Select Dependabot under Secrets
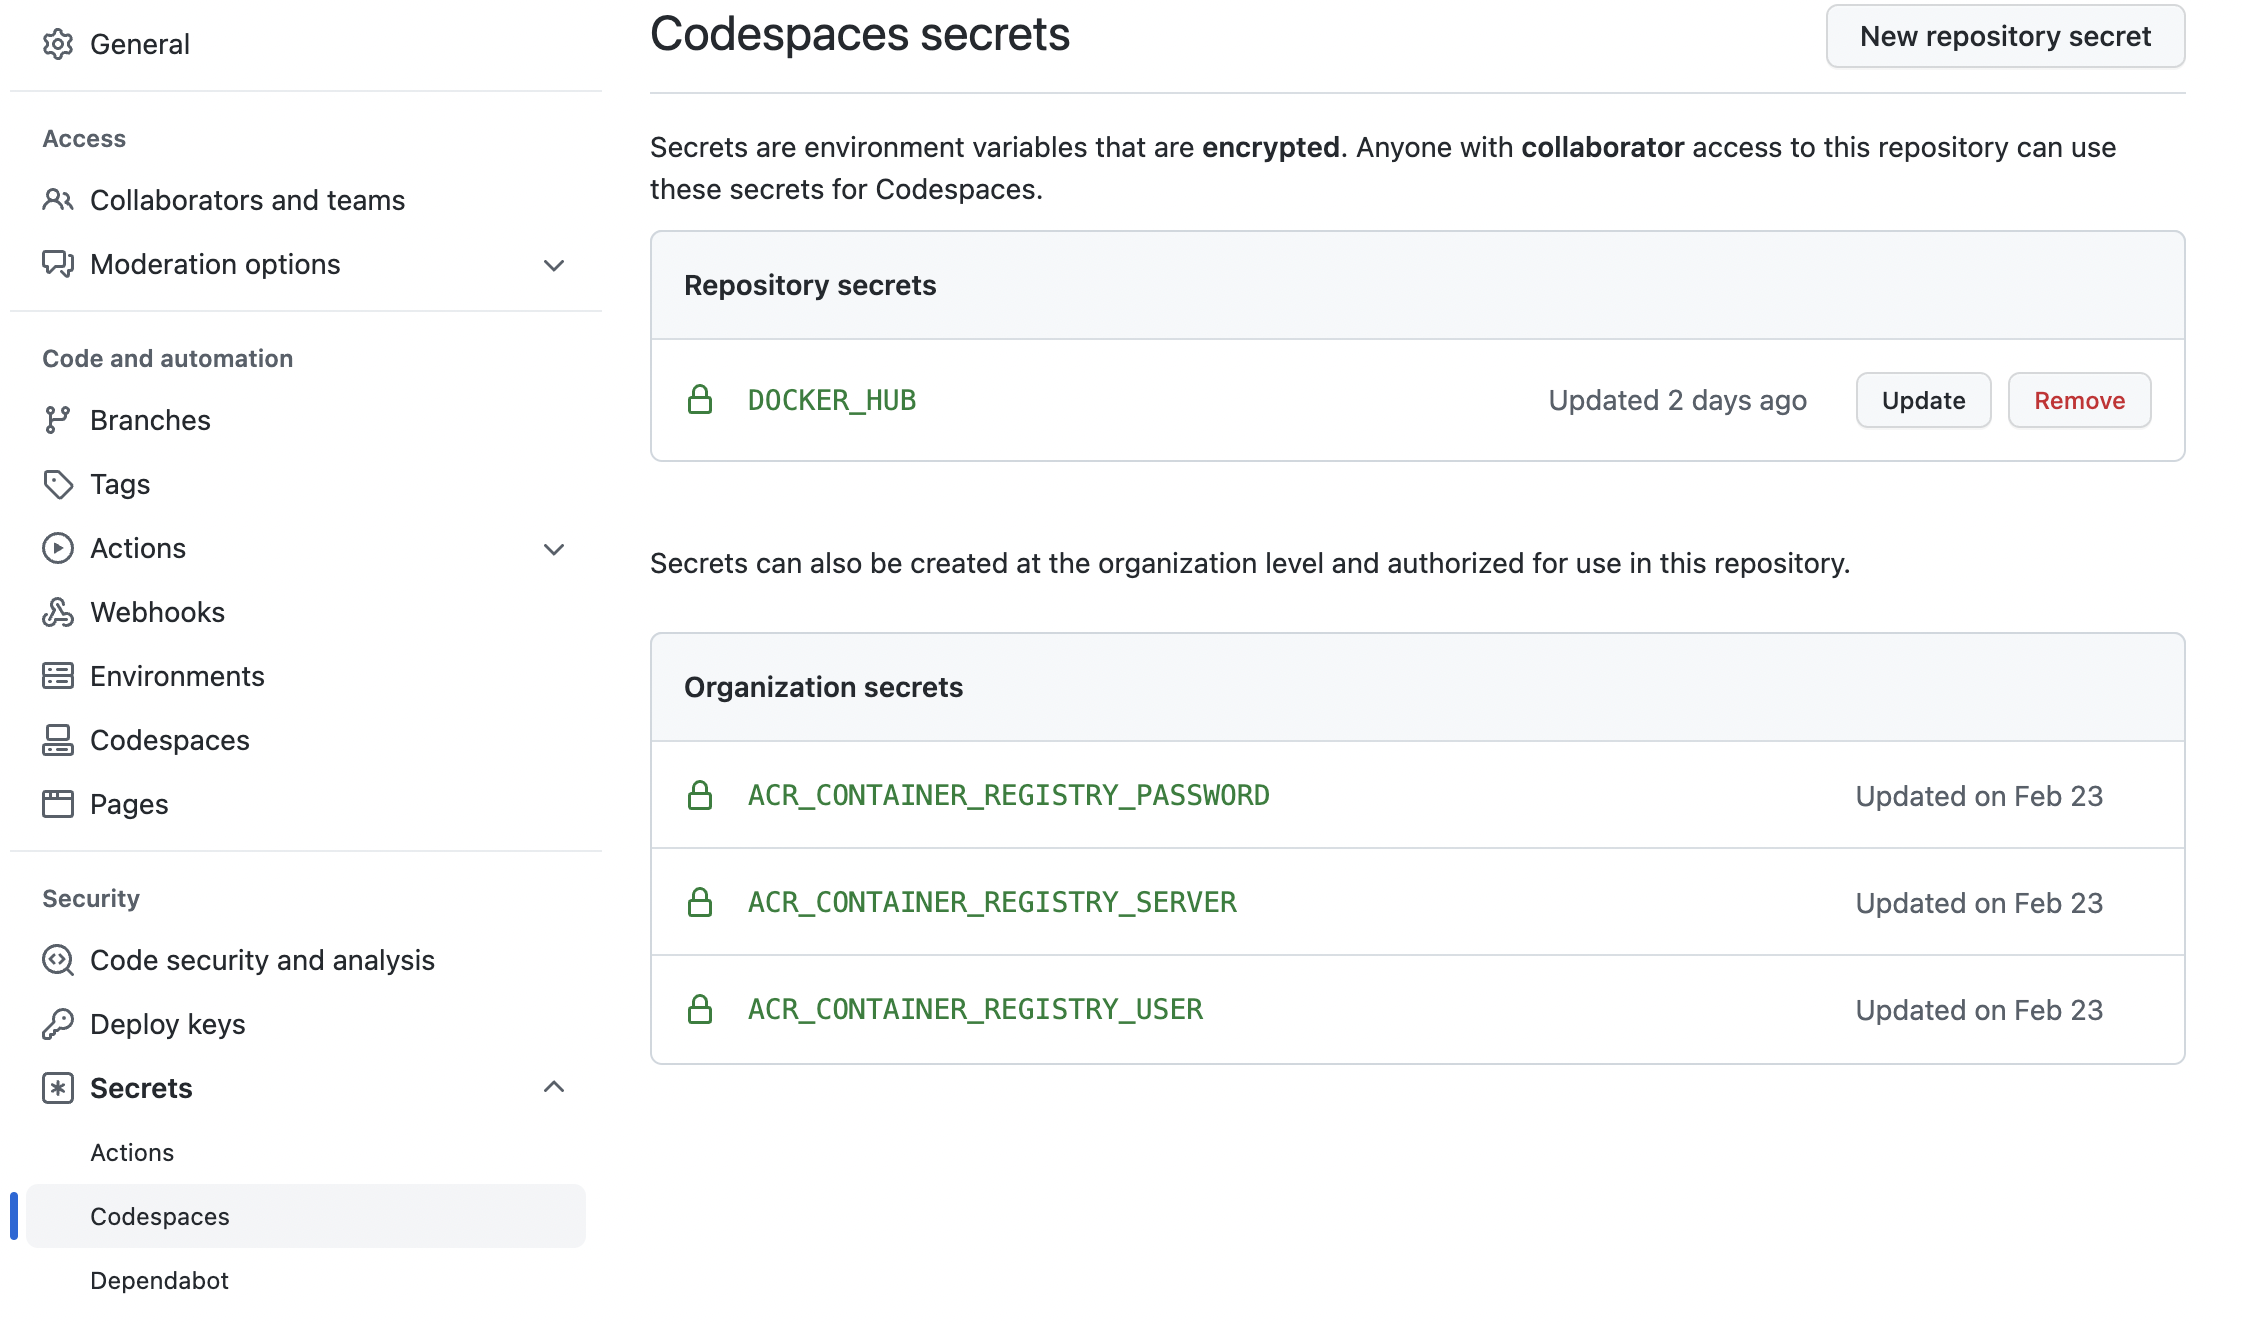This screenshot has width=2242, height=1324. tap(159, 1280)
